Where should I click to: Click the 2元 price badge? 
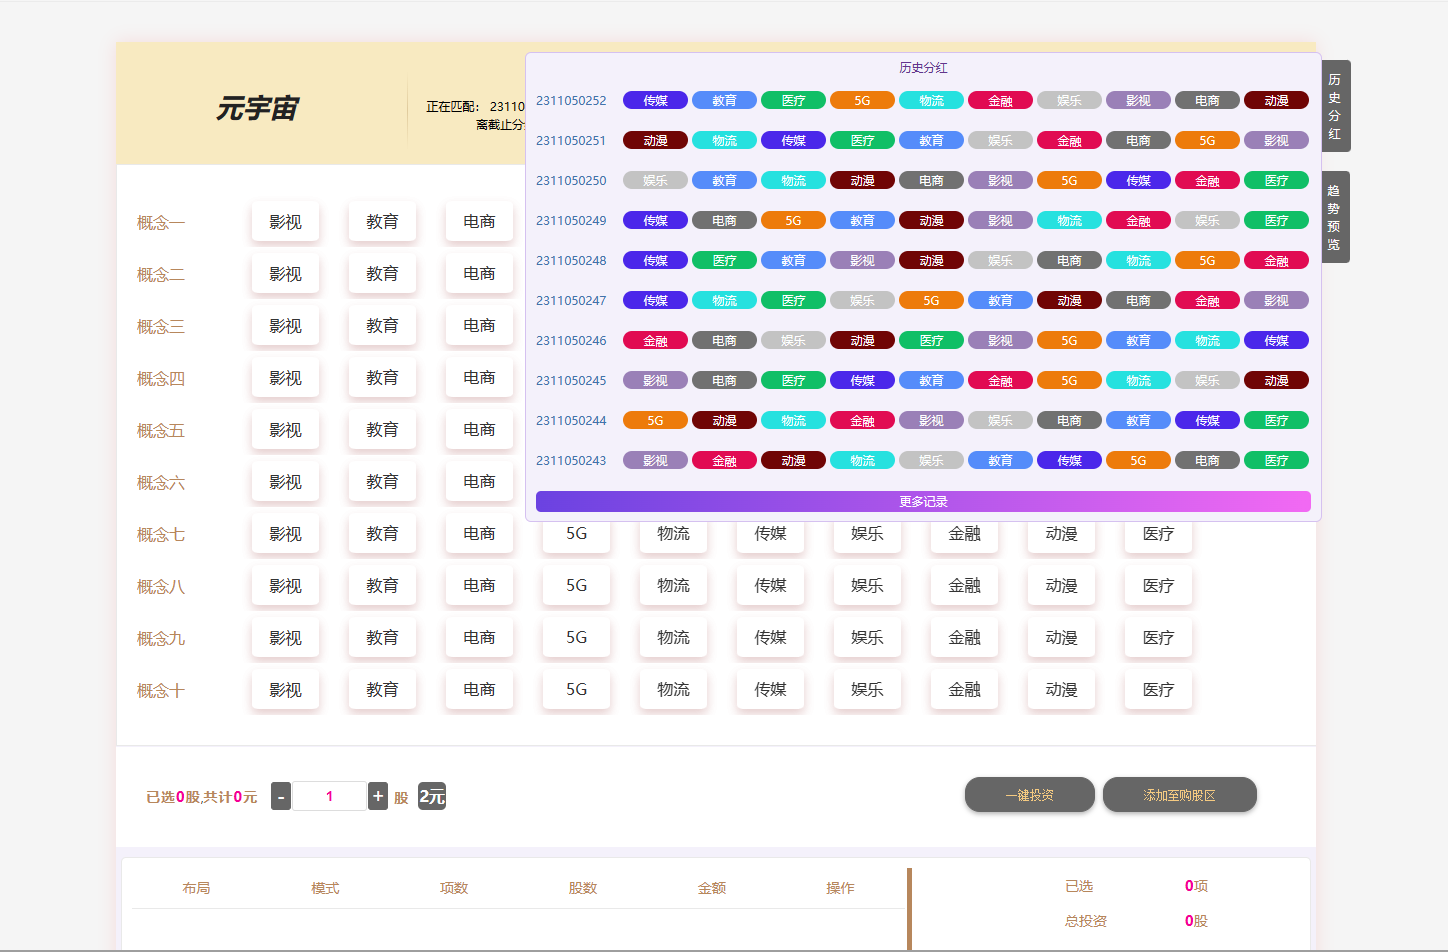[x=431, y=796]
